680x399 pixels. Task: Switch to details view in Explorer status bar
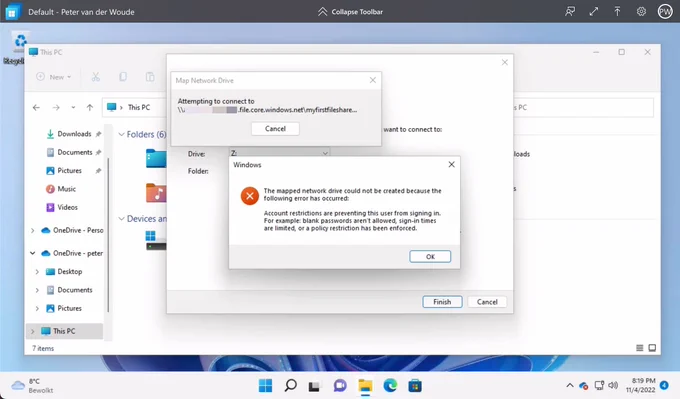coord(639,348)
